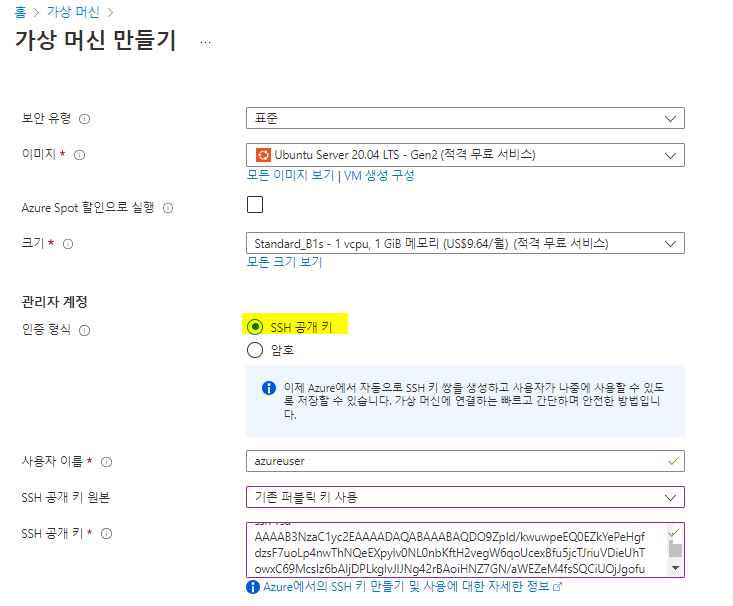
Task: Open the 보안 유형 dropdown
Action: (x=465, y=118)
